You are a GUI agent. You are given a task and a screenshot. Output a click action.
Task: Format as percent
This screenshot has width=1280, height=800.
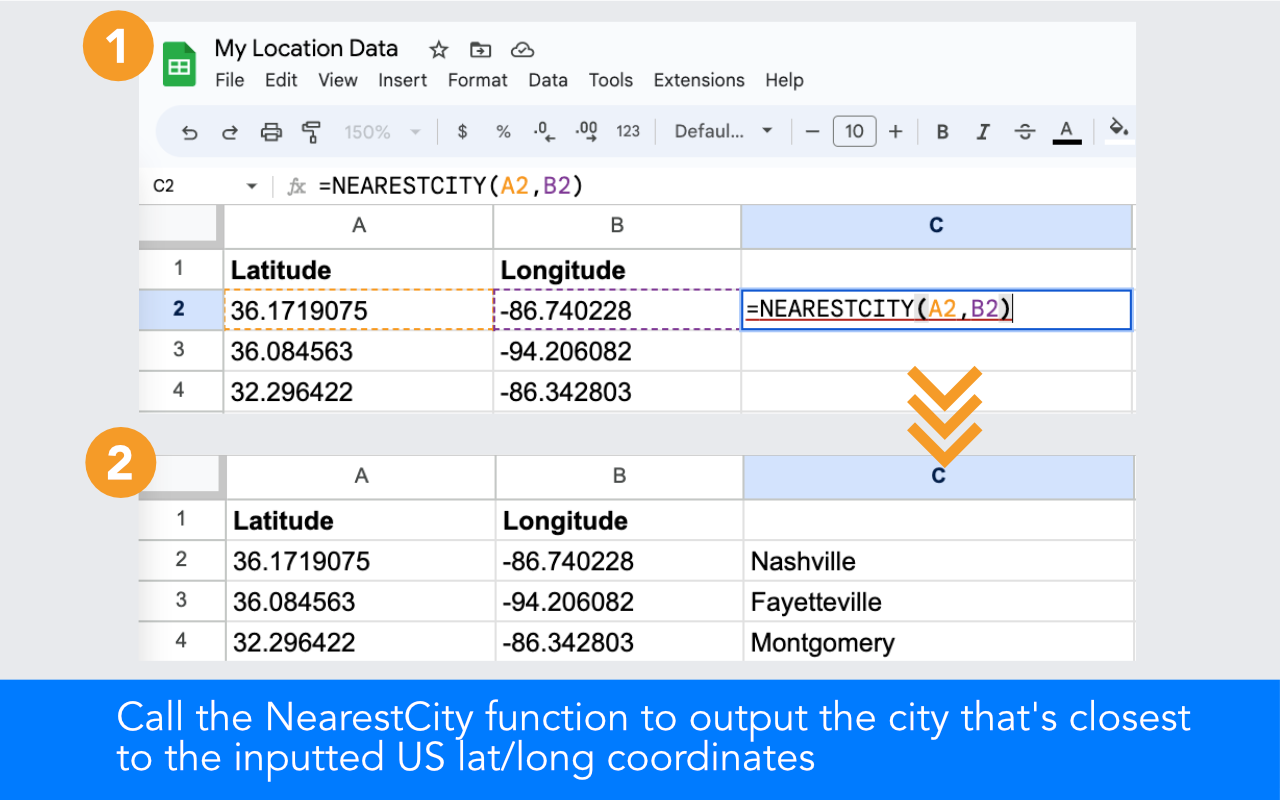[503, 131]
